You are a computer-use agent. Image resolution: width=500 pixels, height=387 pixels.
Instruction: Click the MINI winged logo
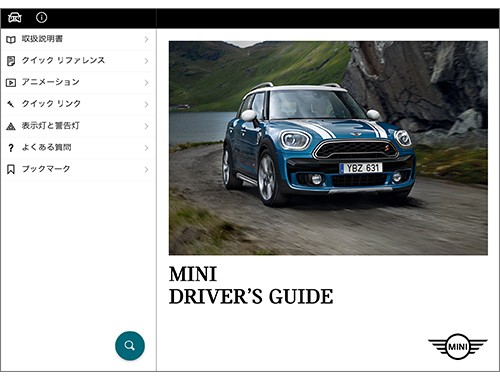(x=458, y=347)
